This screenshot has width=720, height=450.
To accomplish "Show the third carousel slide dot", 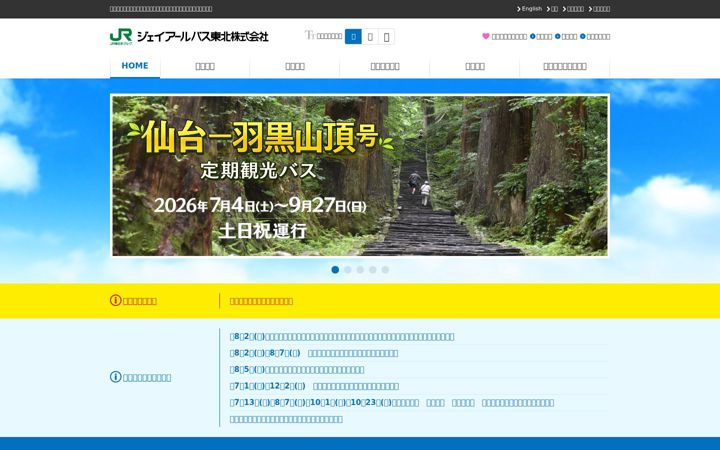I will tap(360, 270).
